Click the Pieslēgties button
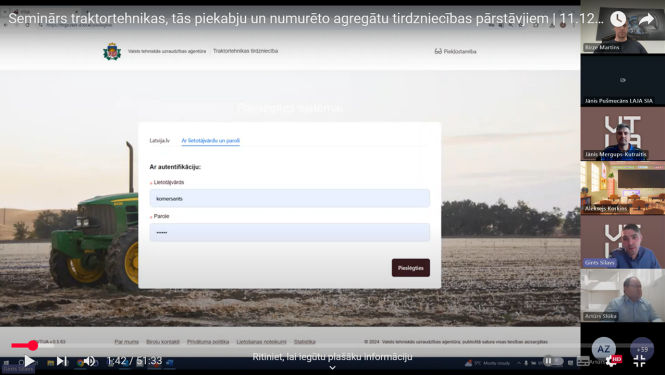This screenshot has width=665, height=375. coord(411,268)
